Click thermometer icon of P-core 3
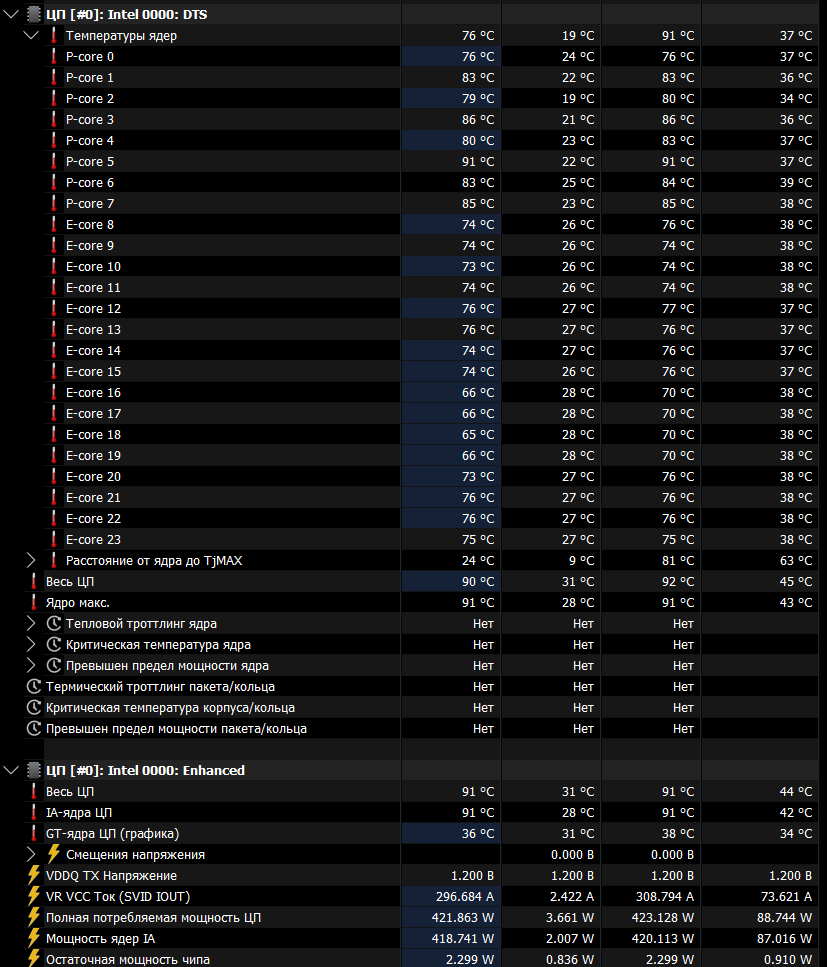 [x=54, y=119]
